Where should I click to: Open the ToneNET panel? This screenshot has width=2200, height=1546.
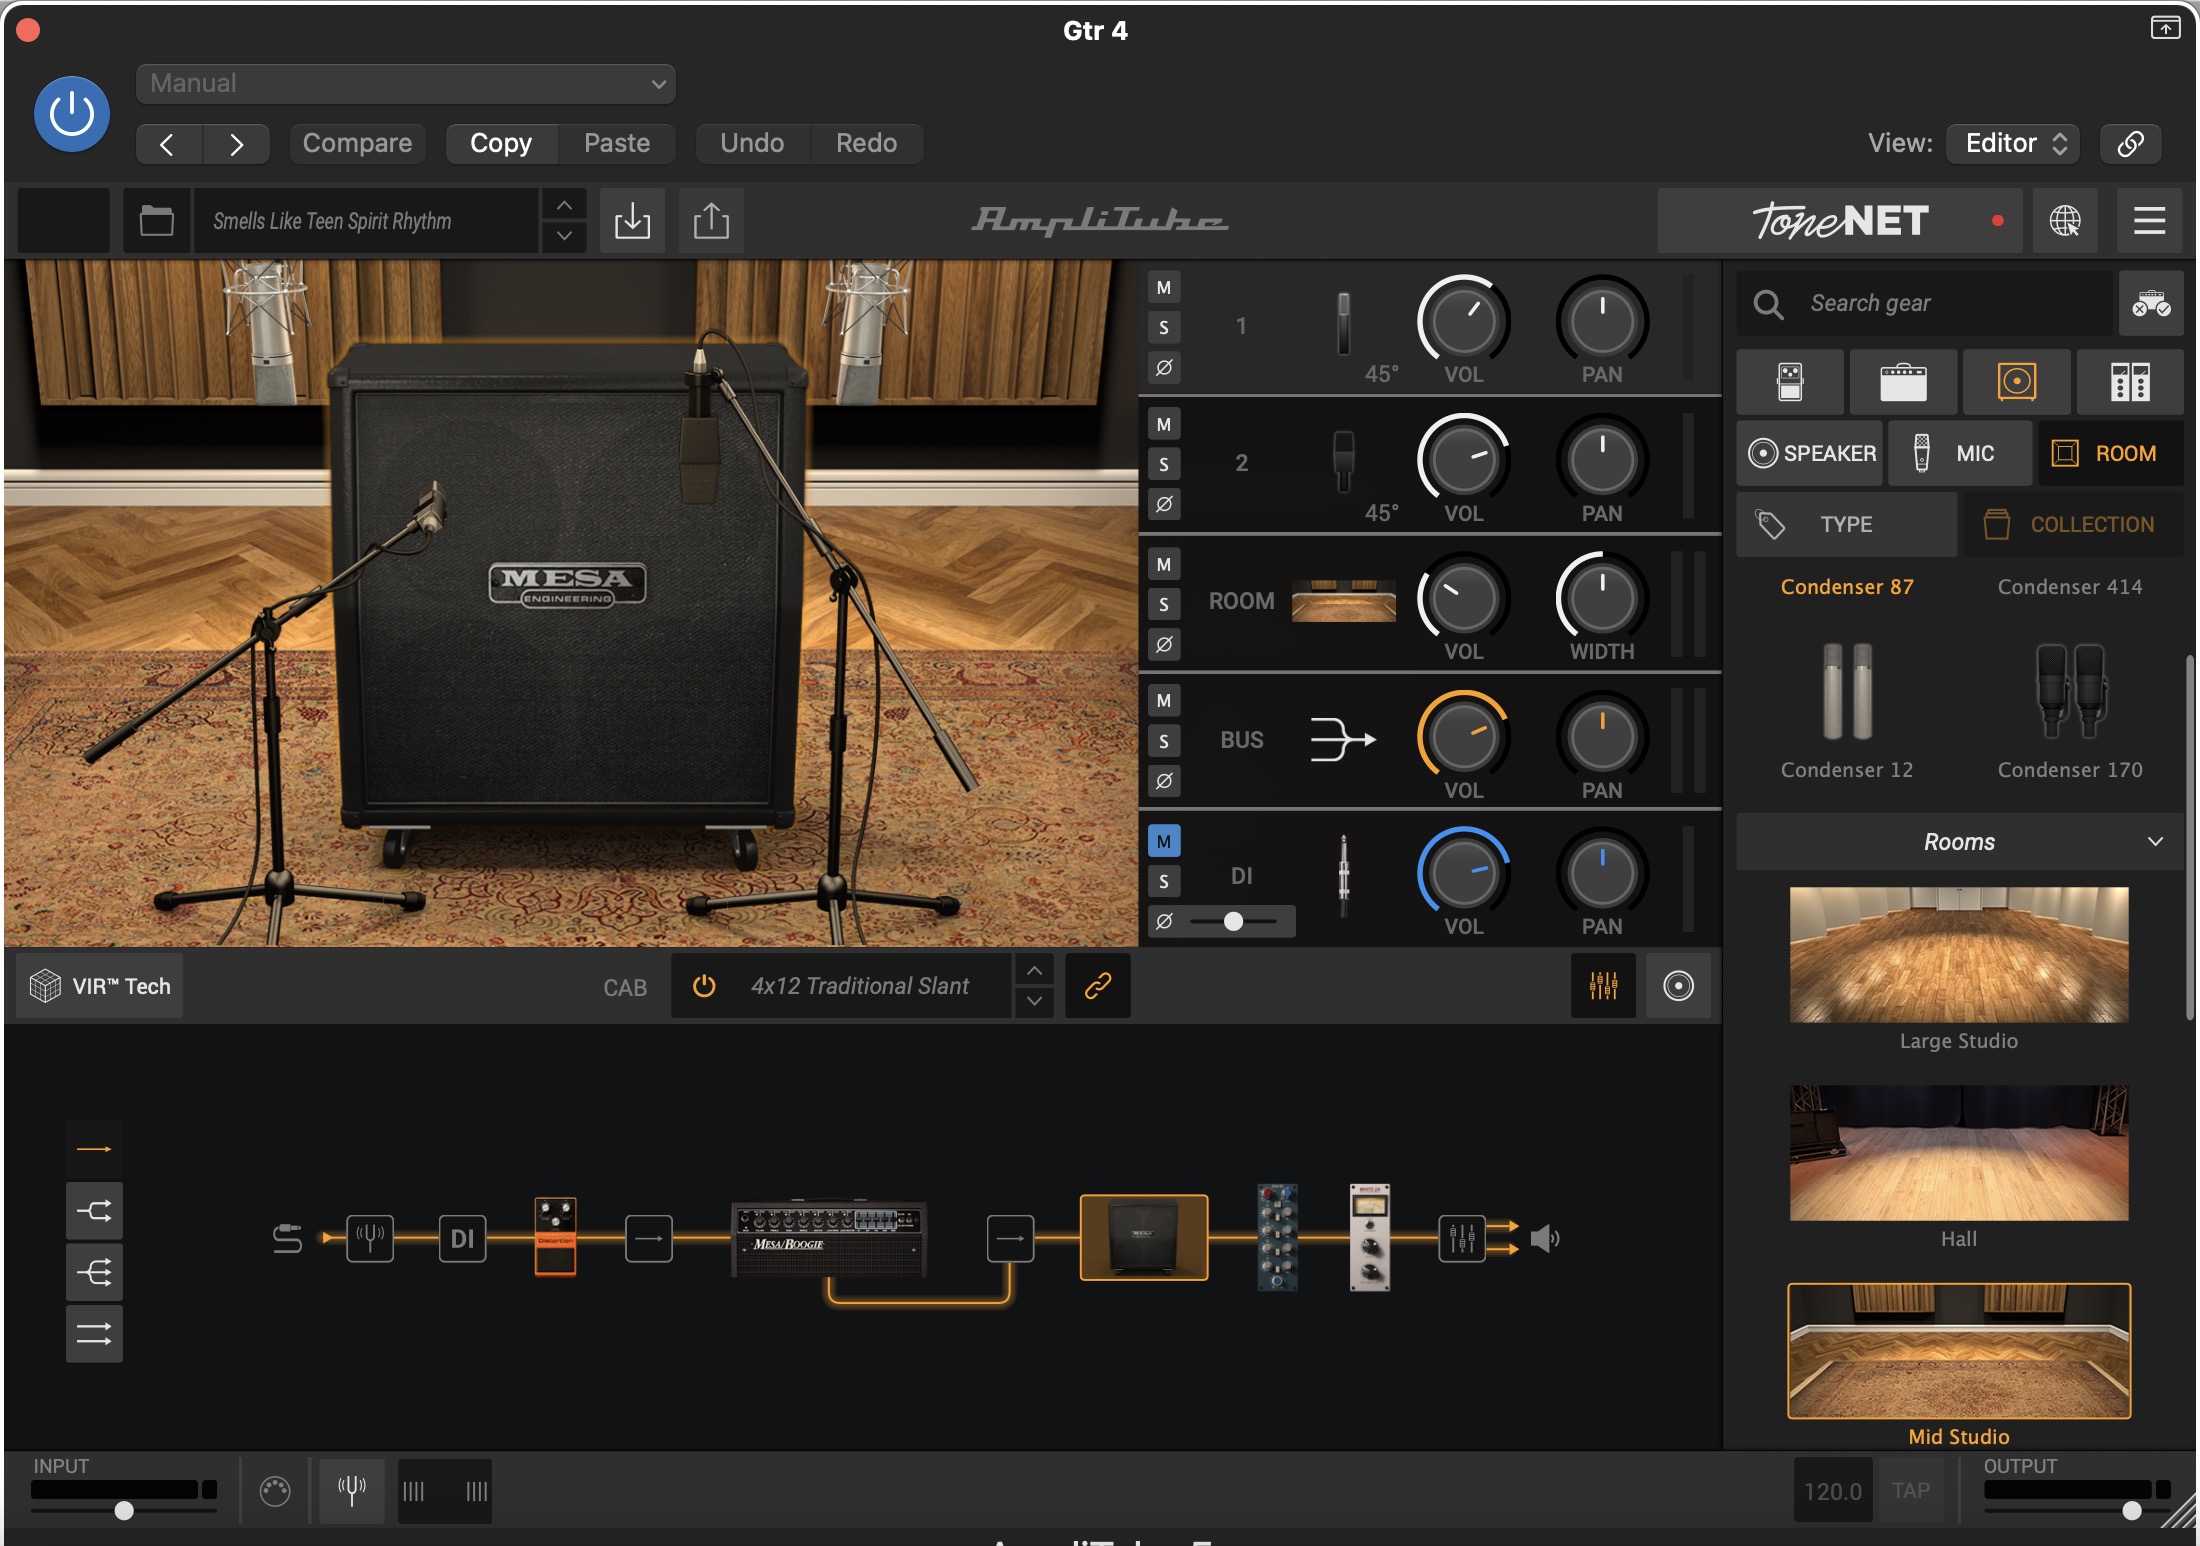(x=1840, y=221)
